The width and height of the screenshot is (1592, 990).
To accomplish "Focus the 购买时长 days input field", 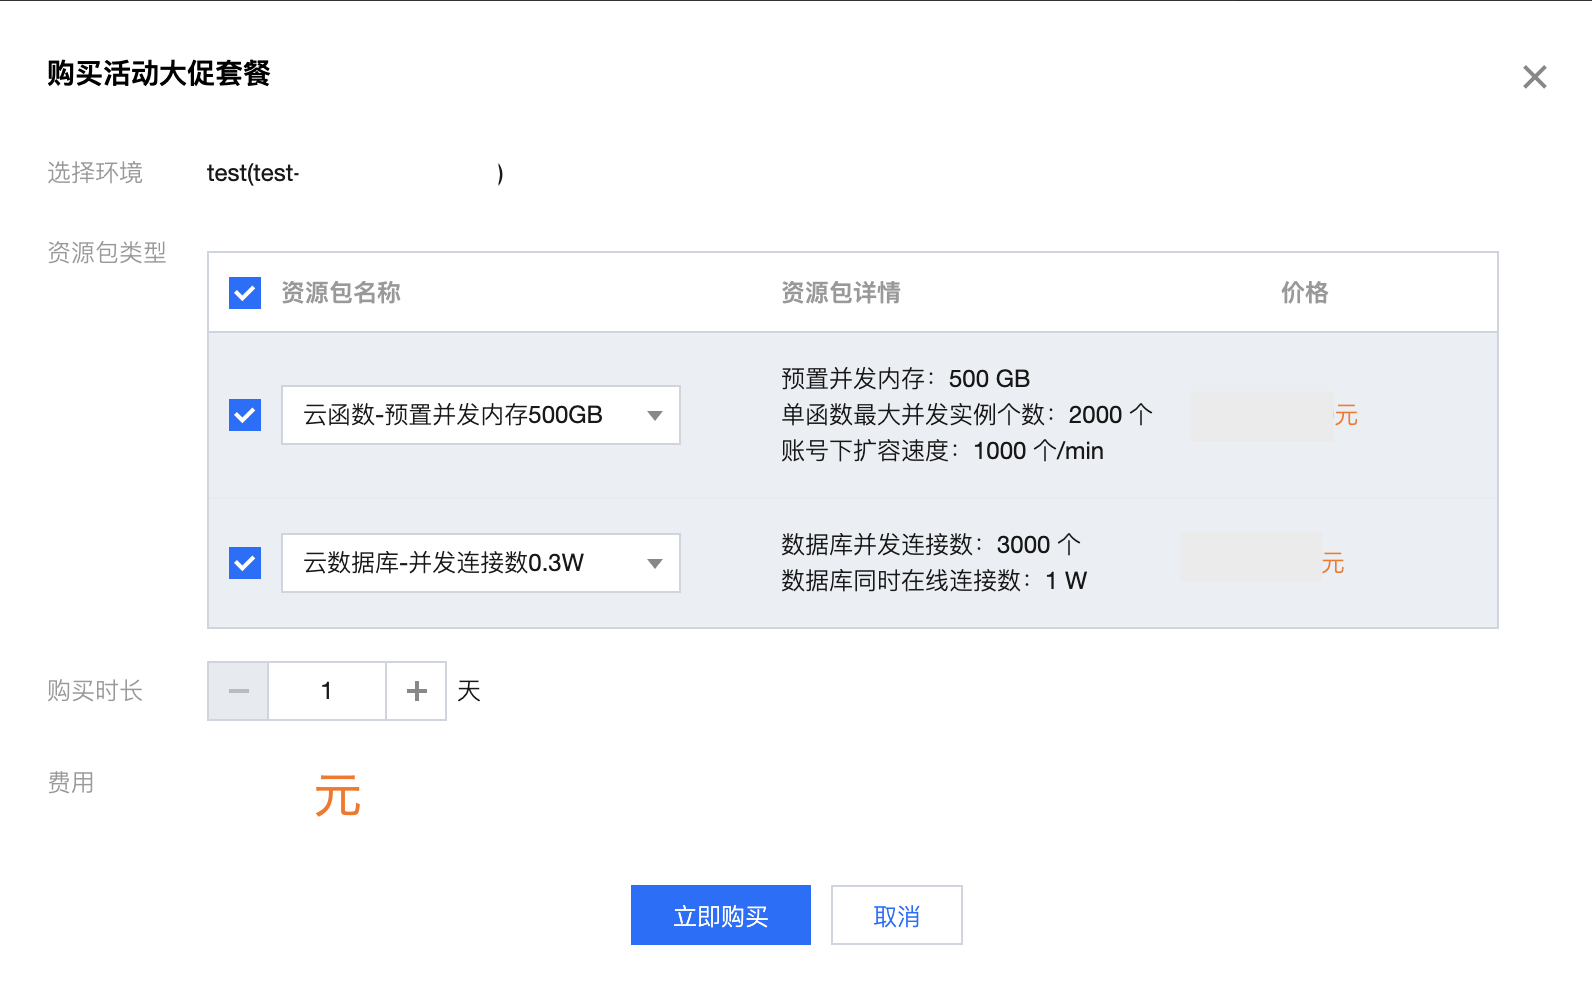I will click(x=327, y=691).
